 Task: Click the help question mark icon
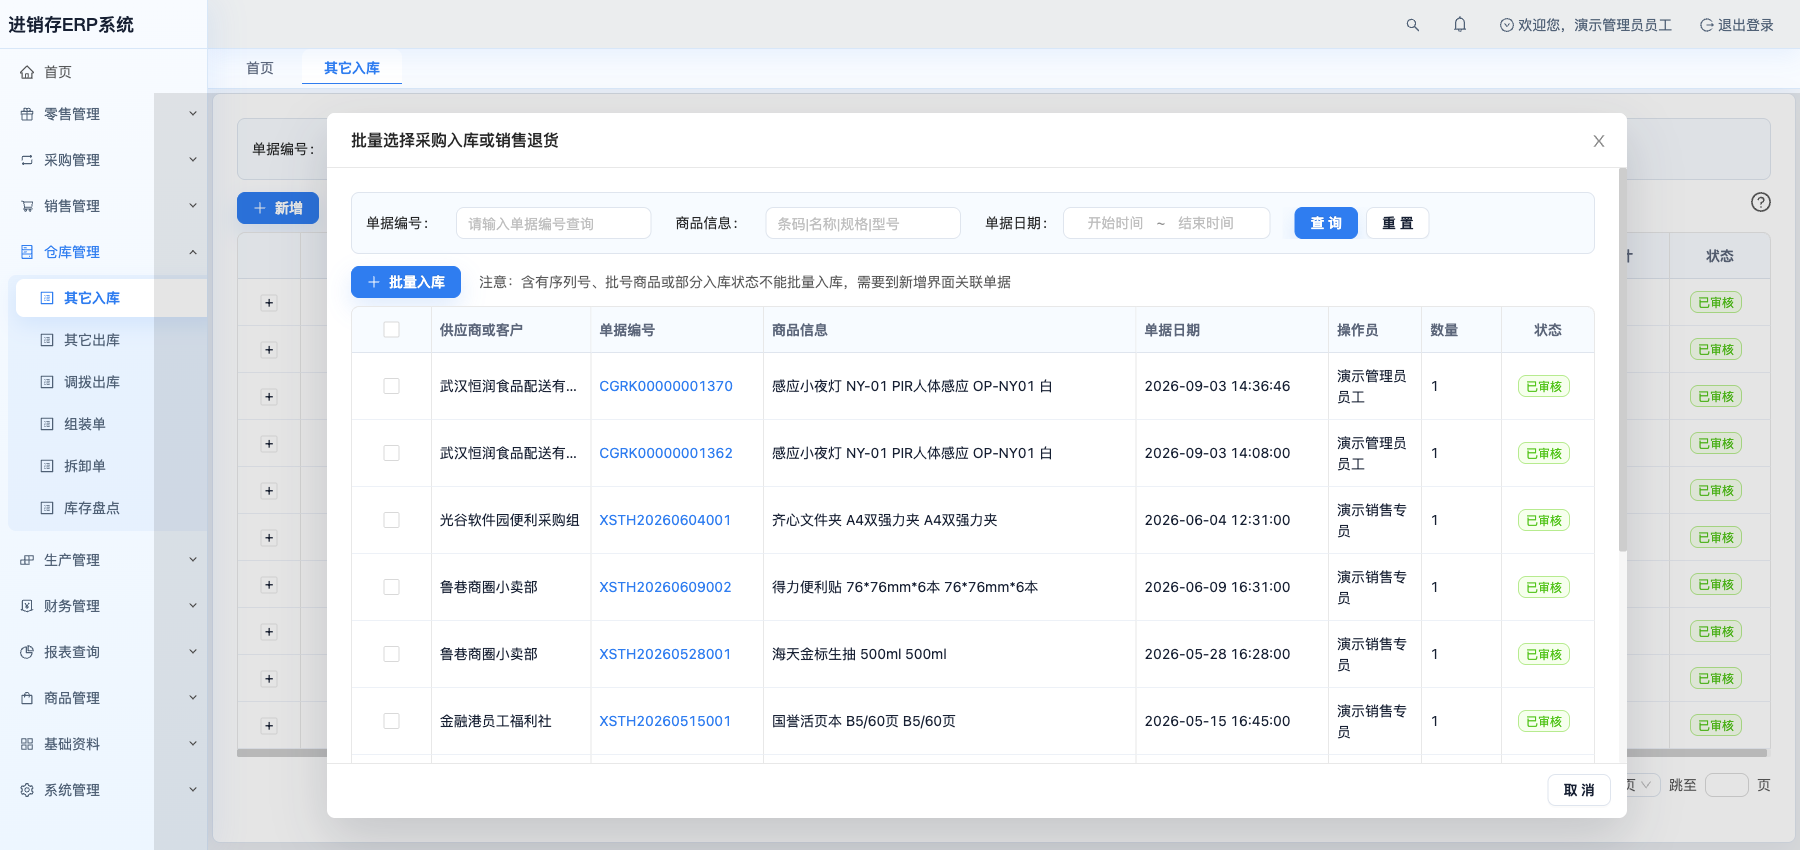(1761, 202)
